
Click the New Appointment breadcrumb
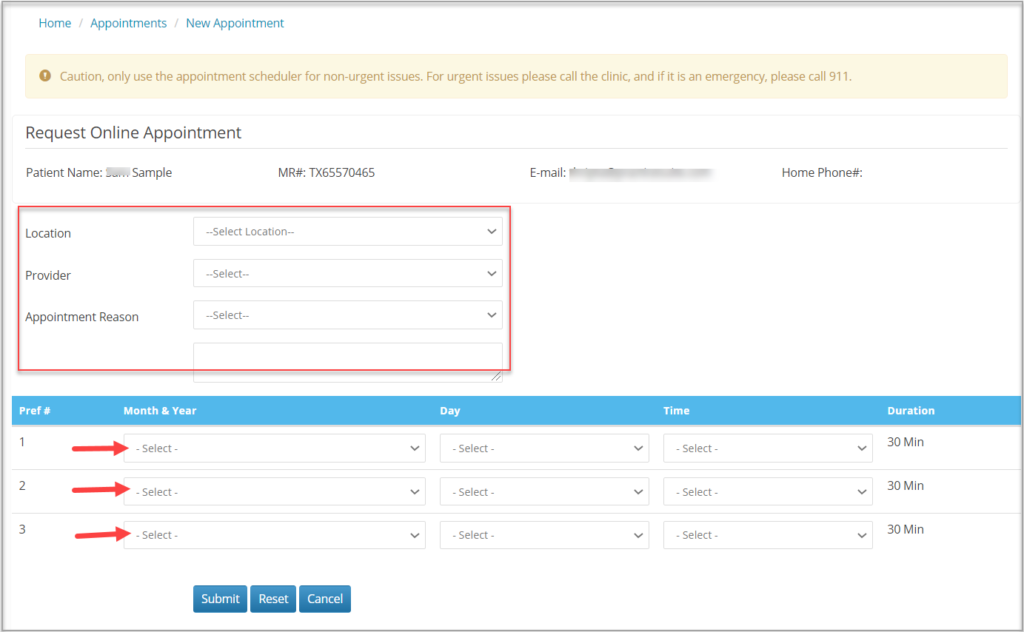tap(235, 23)
